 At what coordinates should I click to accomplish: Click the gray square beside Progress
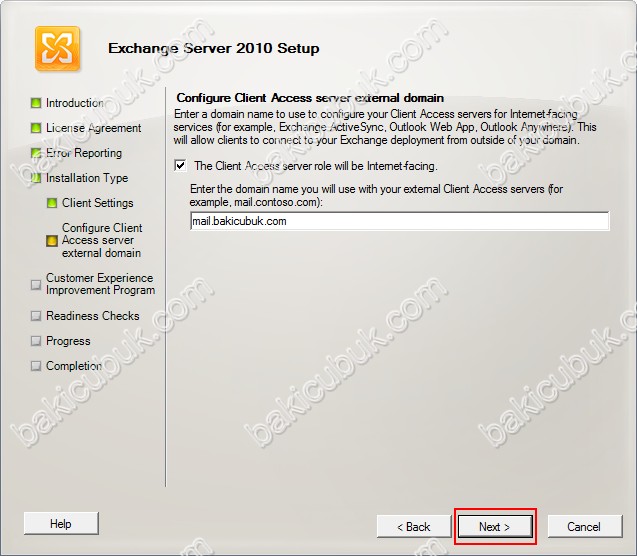coord(36,341)
